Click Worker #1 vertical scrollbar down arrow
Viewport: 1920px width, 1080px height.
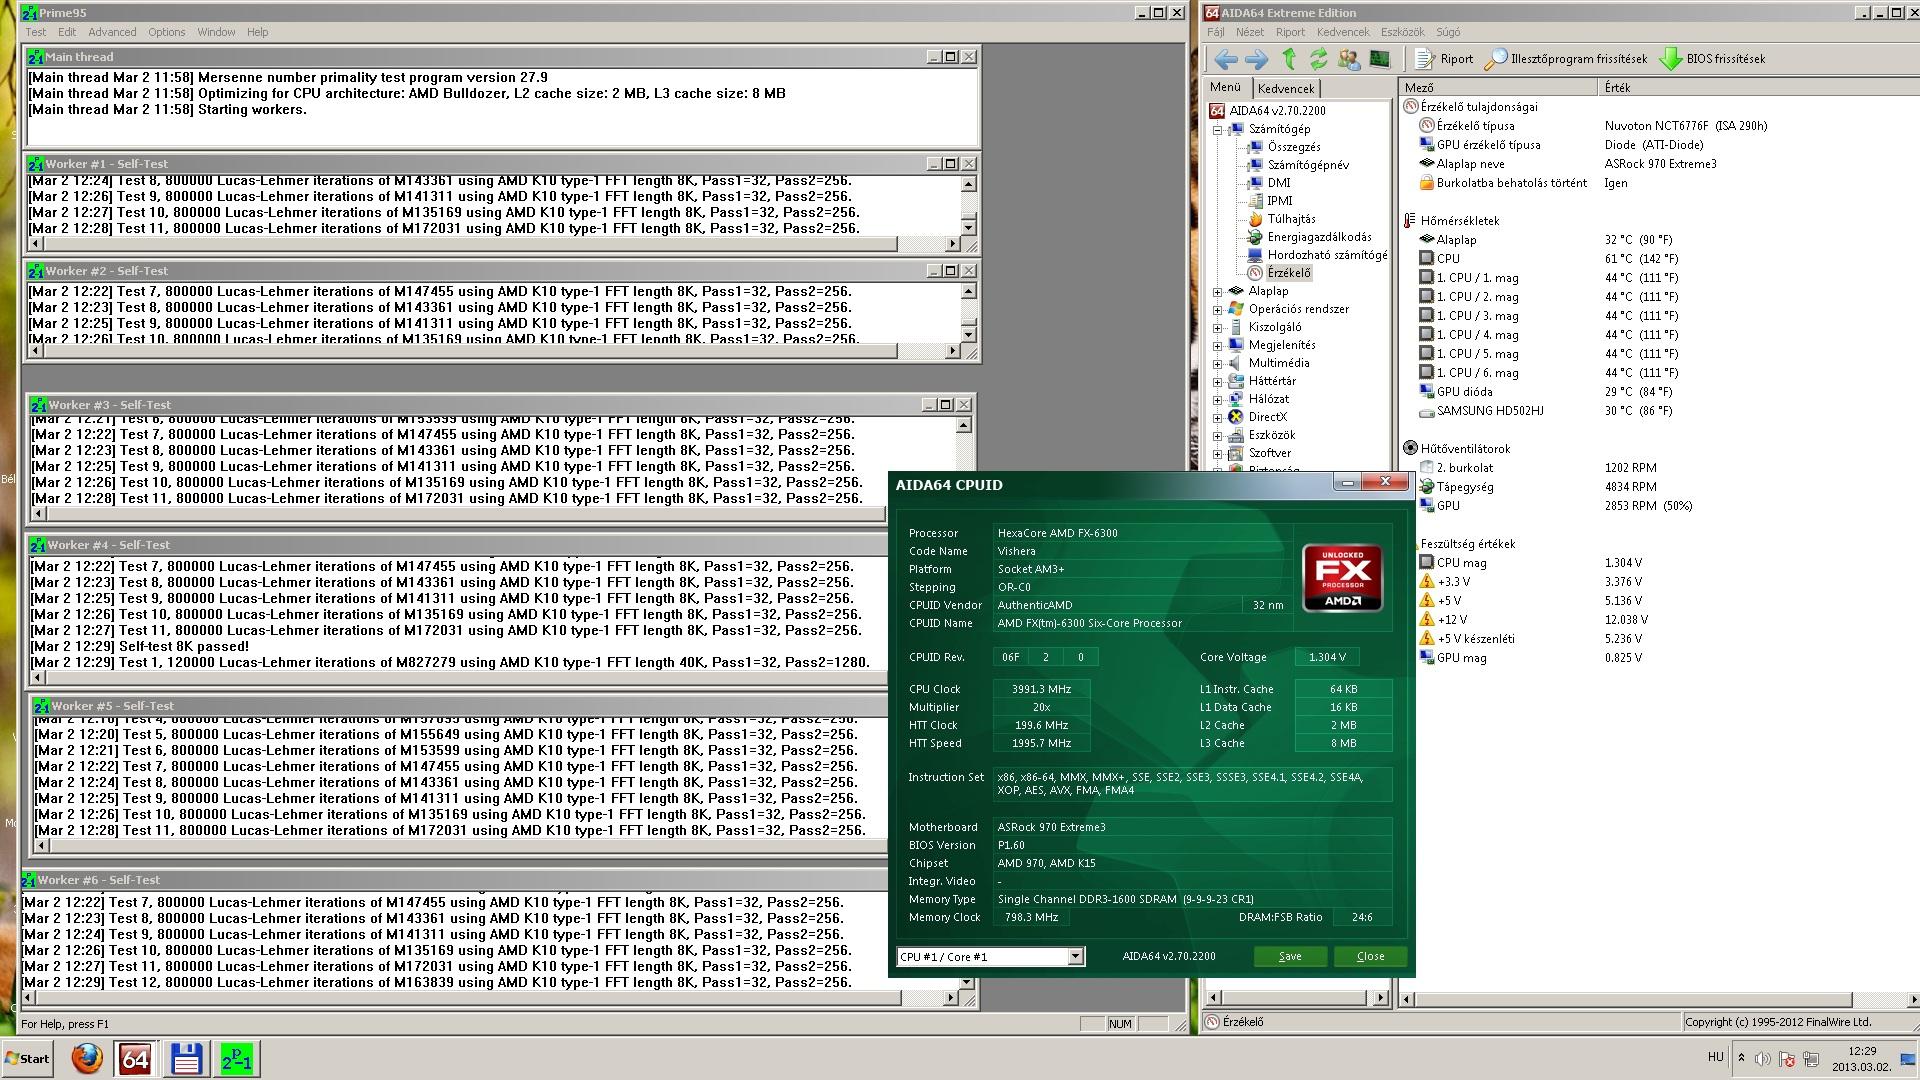point(968,228)
